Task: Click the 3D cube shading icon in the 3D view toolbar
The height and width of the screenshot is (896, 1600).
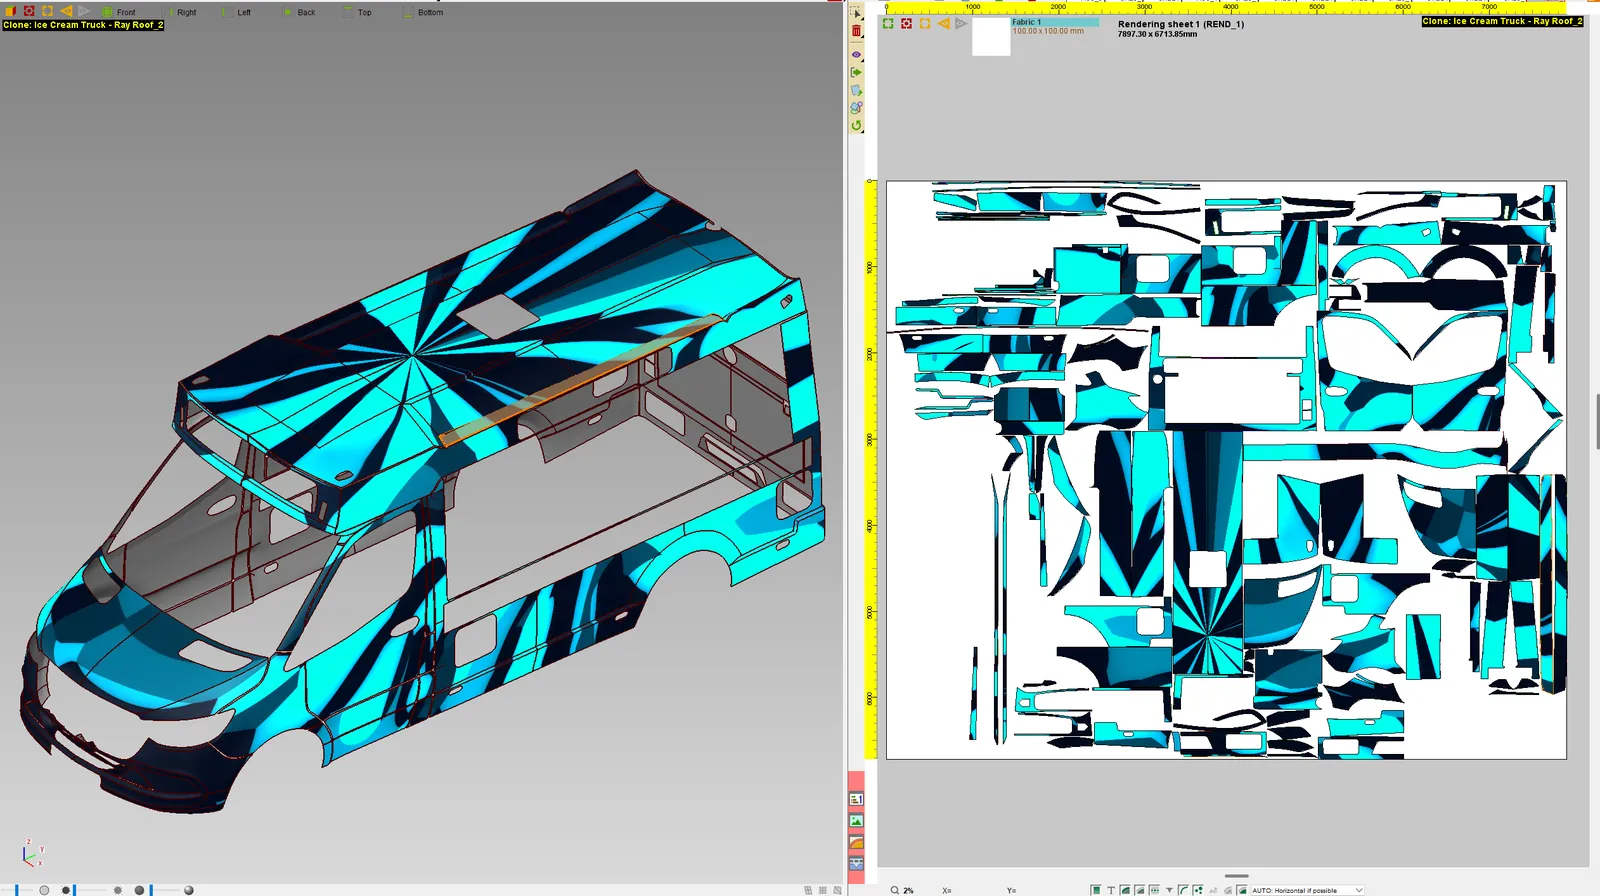Action: pos(11,11)
